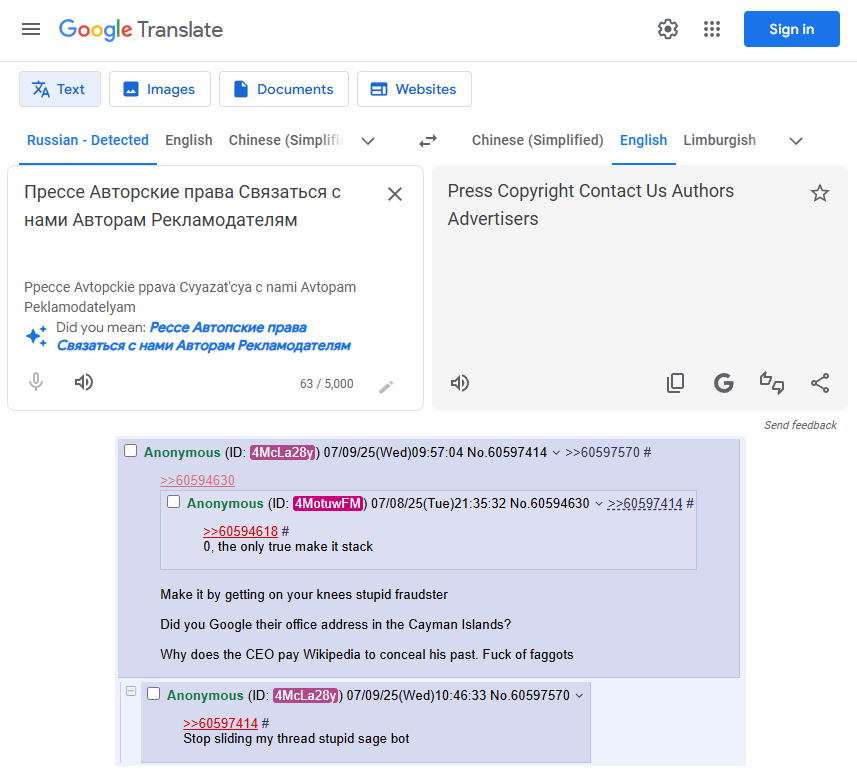Screen dimensions: 857x780
Task: Open dashed backlink >>60597414 in quoted post
Action: tap(645, 503)
